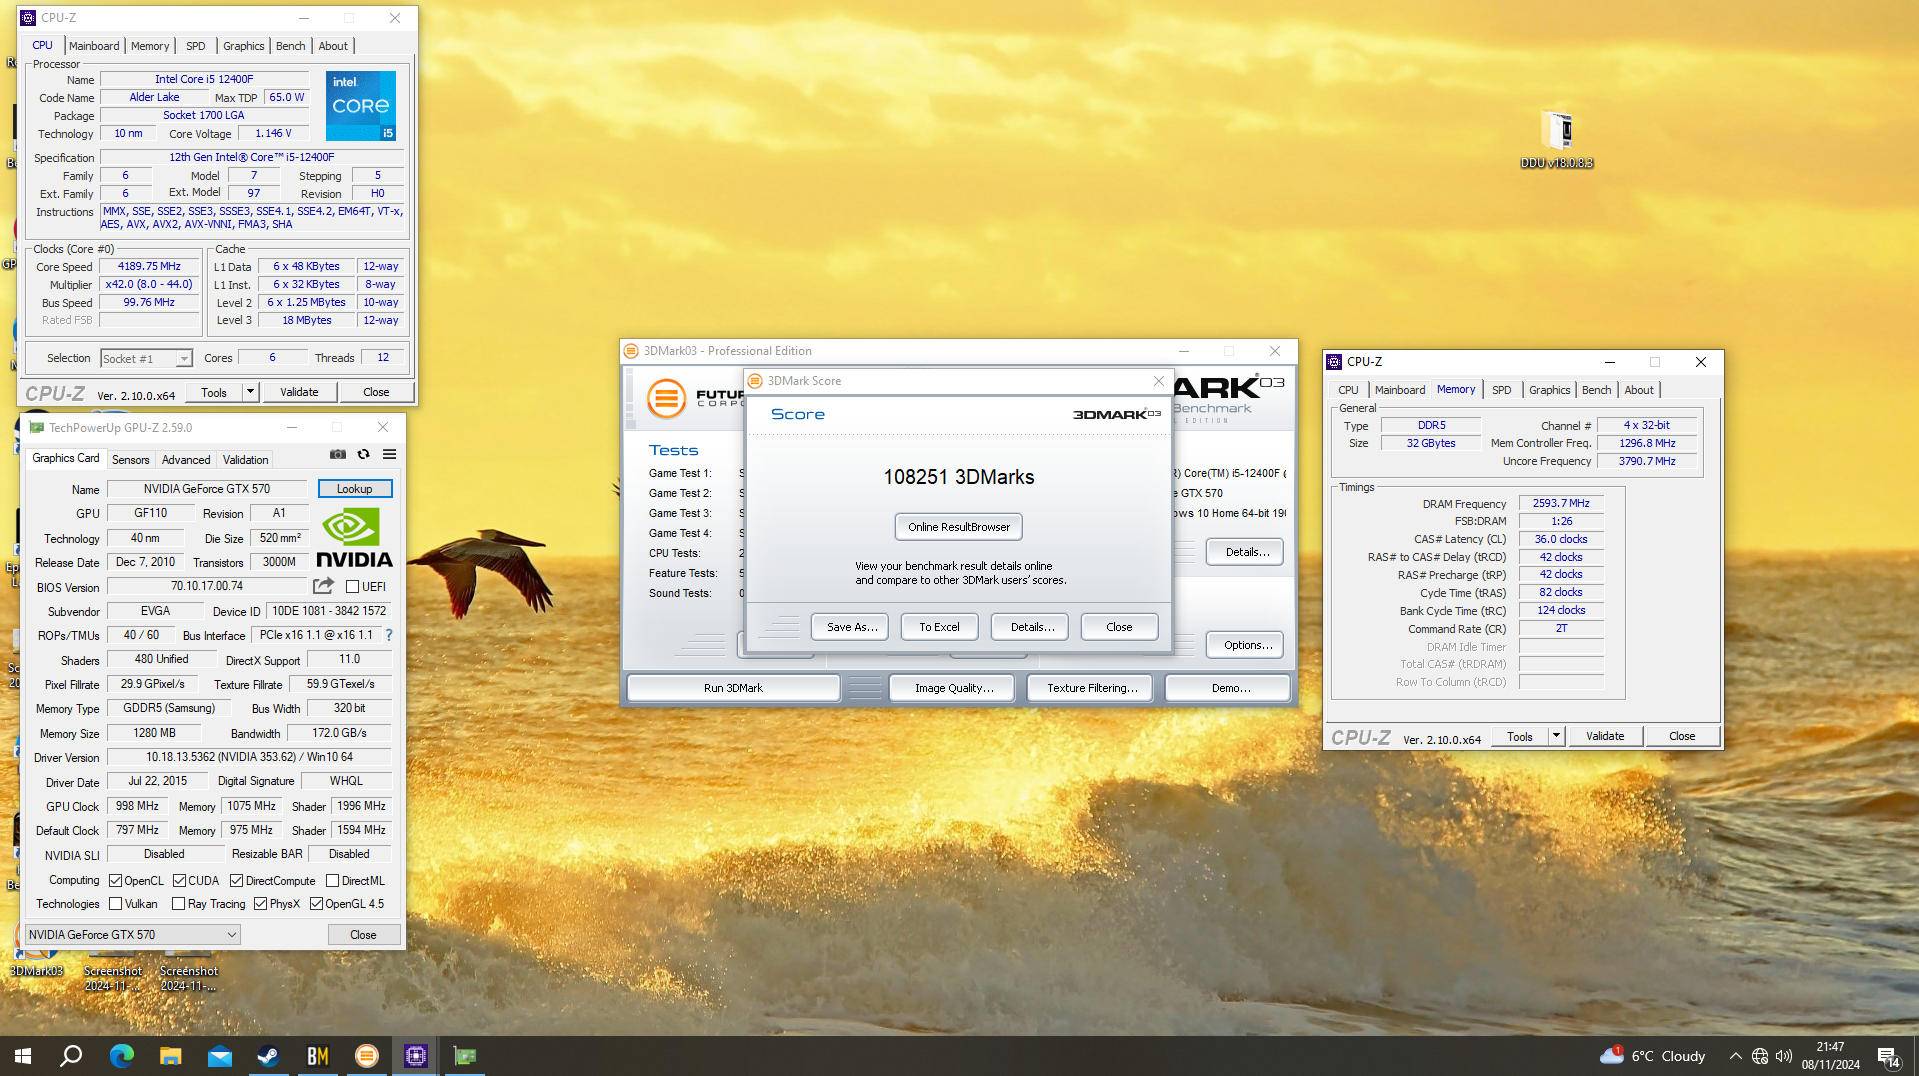Click Image Quality... button in 3DMark03

point(954,688)
